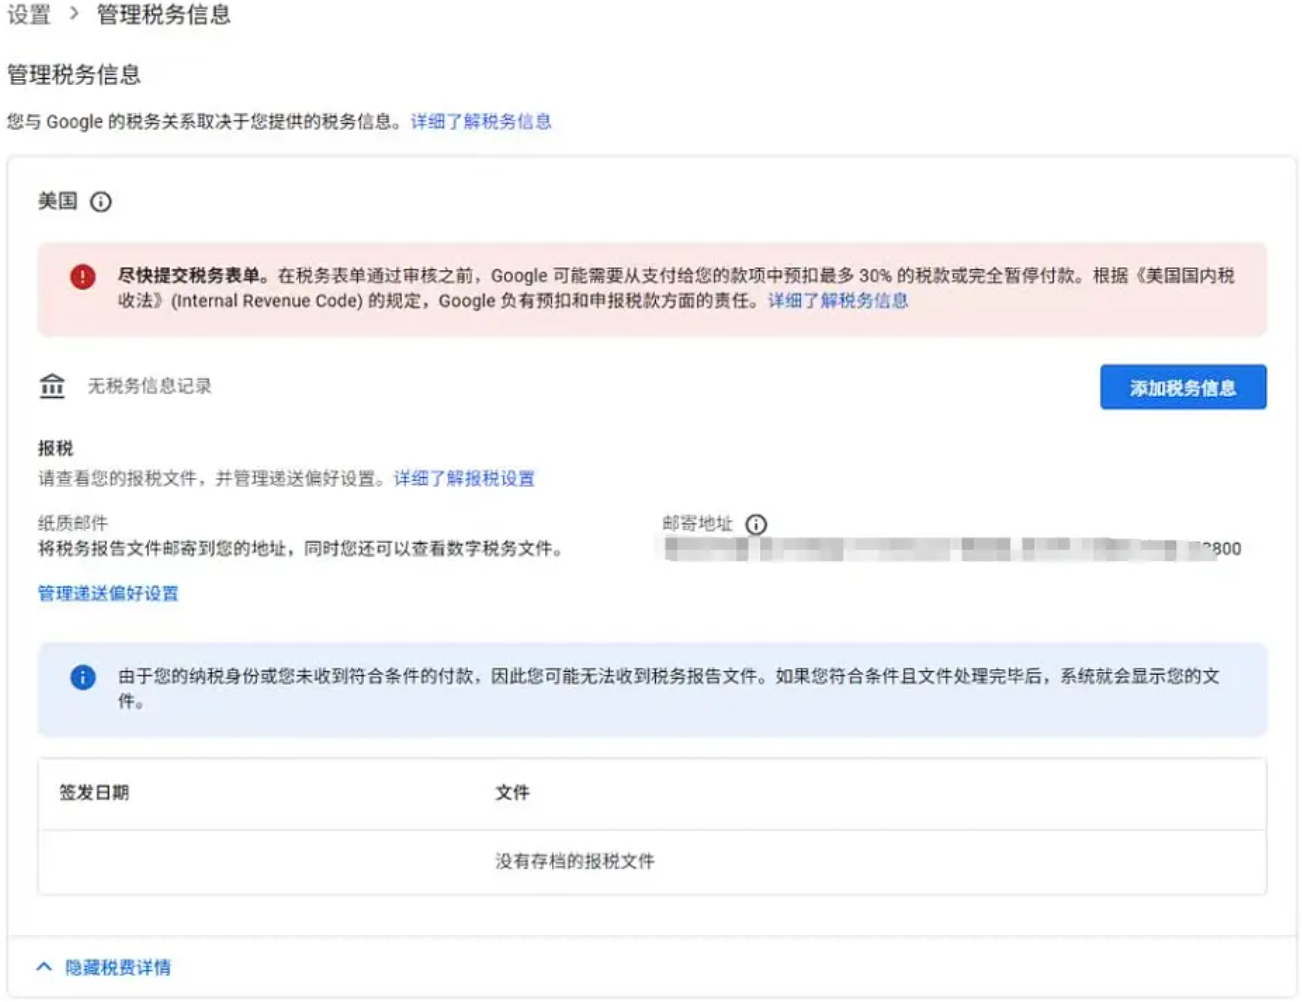Viewport: 1302px width, 1002px height.
Task: Click the 没有存档的报税文件 empty table row
Action: tap(575, 861)
